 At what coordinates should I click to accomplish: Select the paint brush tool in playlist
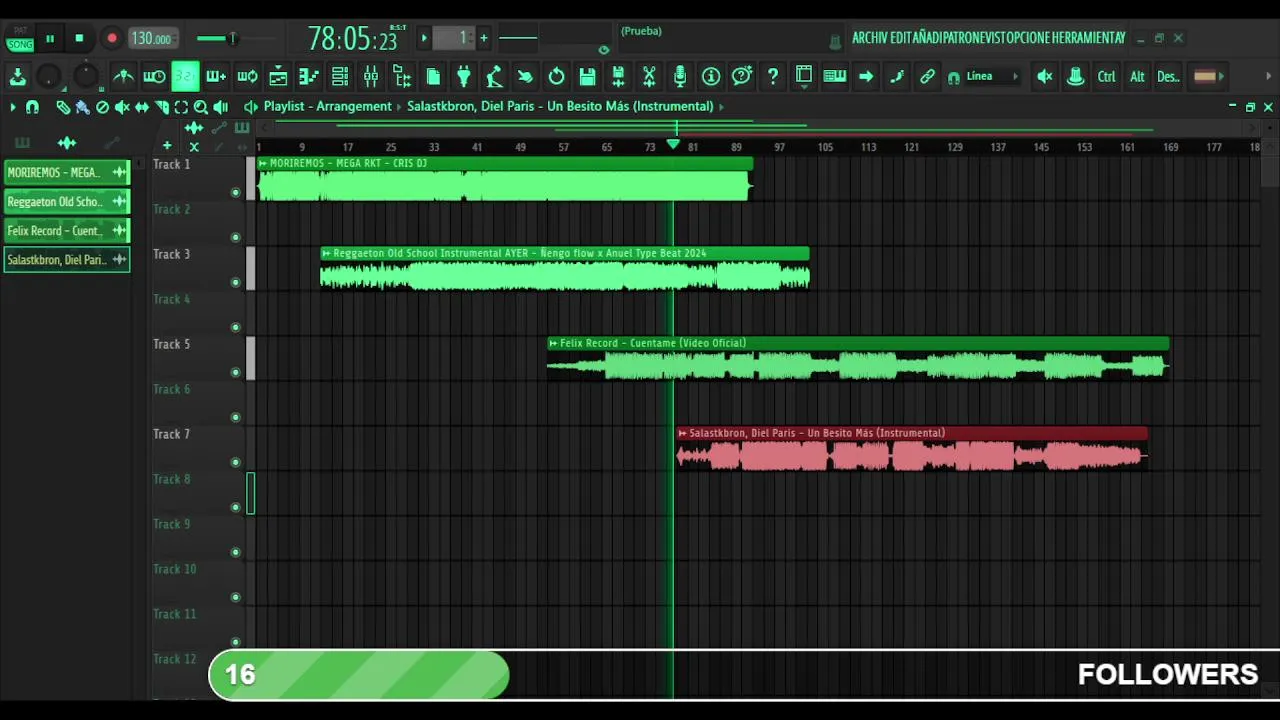82,107
